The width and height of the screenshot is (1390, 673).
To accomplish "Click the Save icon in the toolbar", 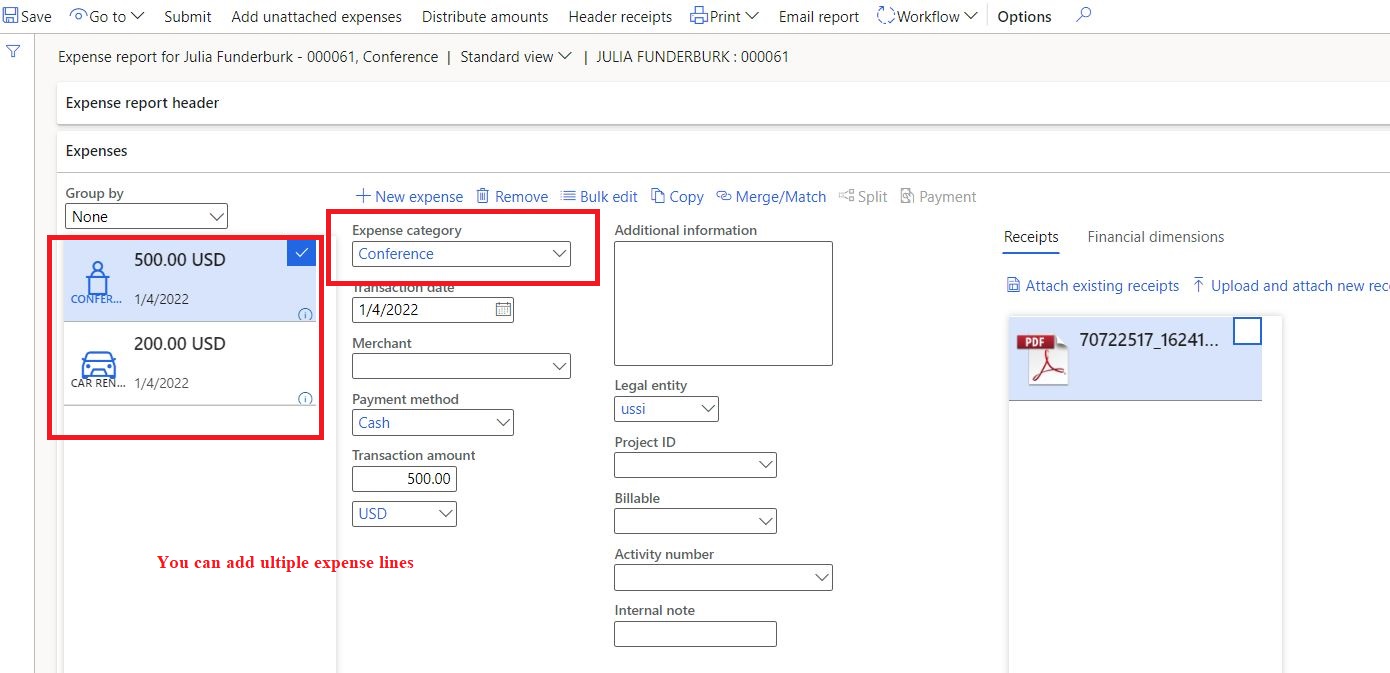I will coord(9,15).
